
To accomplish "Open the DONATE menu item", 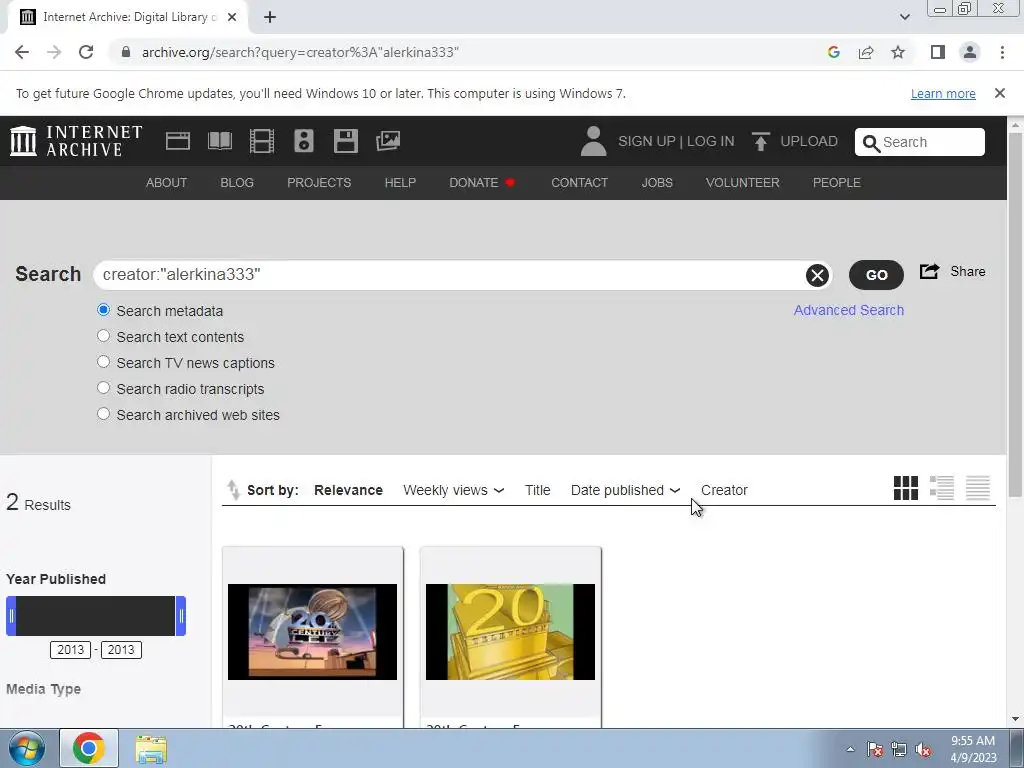I will tap(482, 183).
